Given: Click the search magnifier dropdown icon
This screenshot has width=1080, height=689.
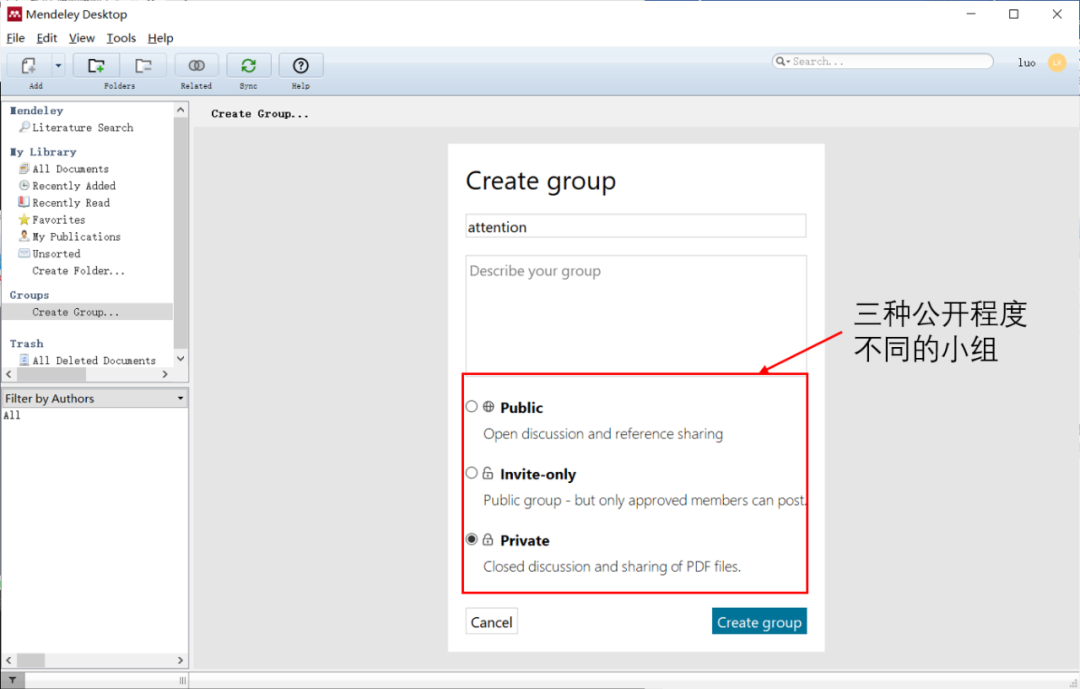Looking at the screenshot, I should tap(782, 61).
